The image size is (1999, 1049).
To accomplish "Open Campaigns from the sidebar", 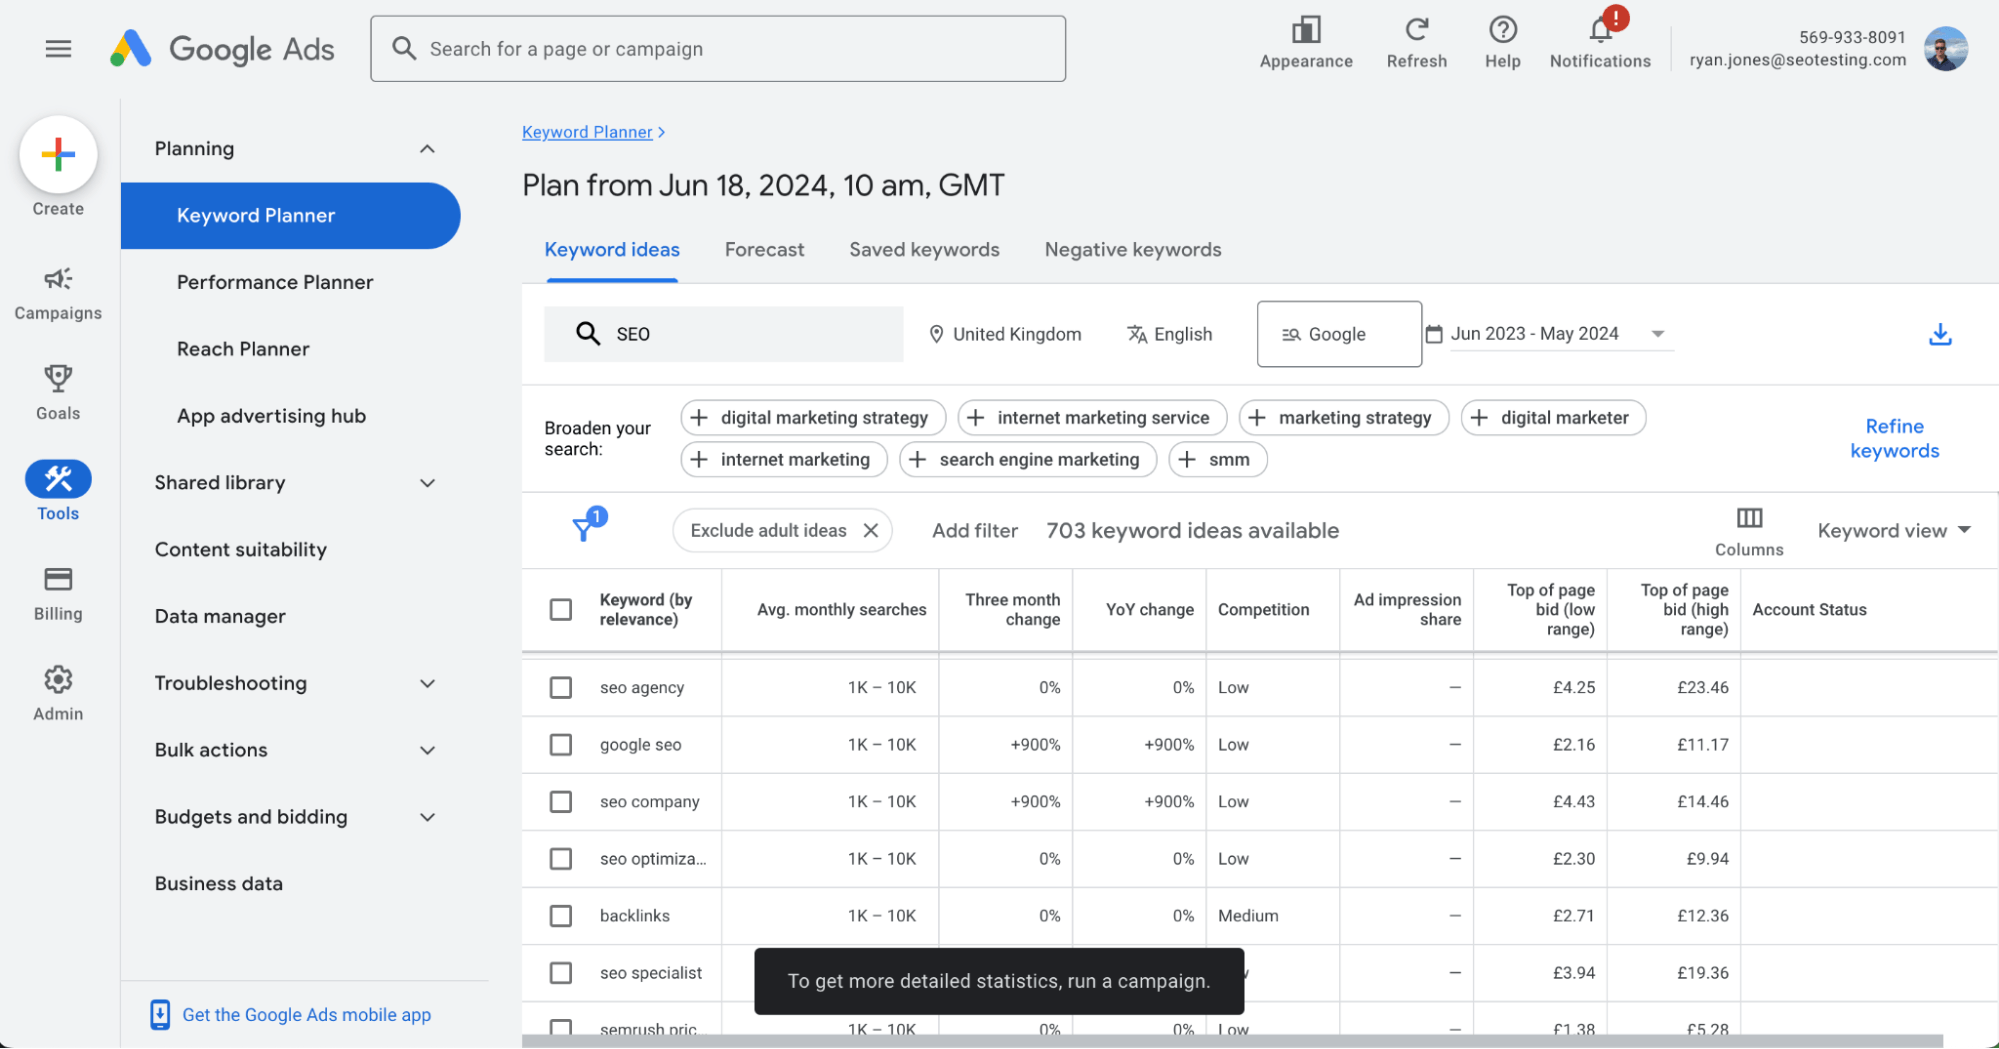I will (58, 294).
